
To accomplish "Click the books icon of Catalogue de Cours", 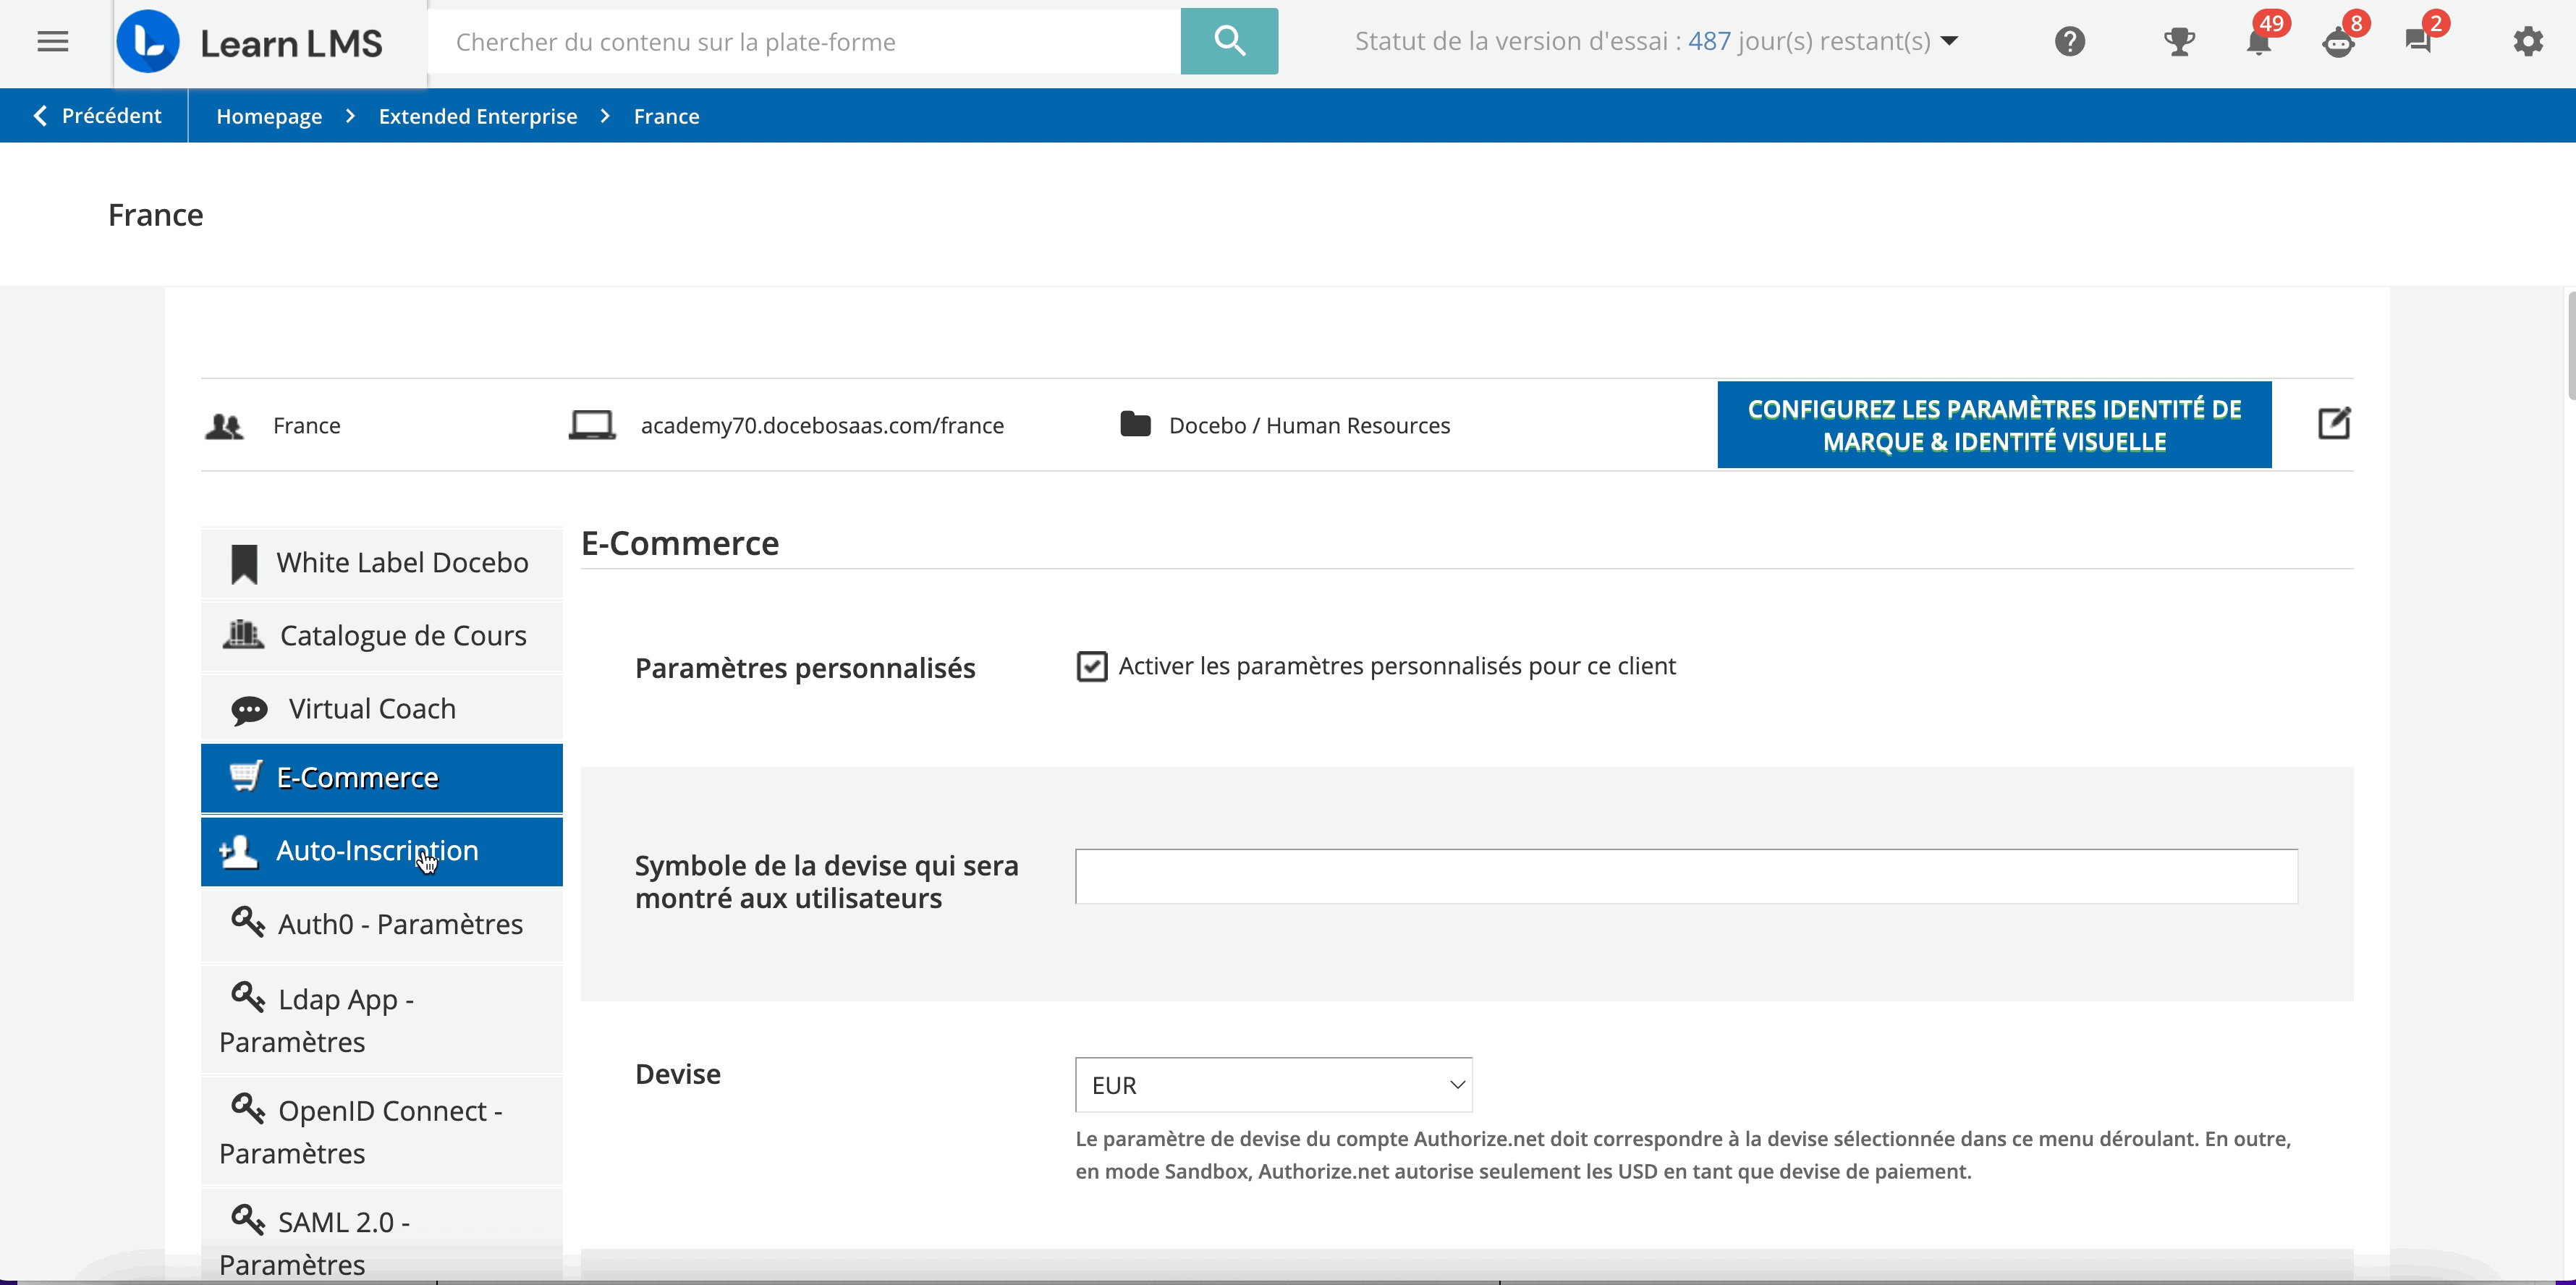I will click(243, 634).
